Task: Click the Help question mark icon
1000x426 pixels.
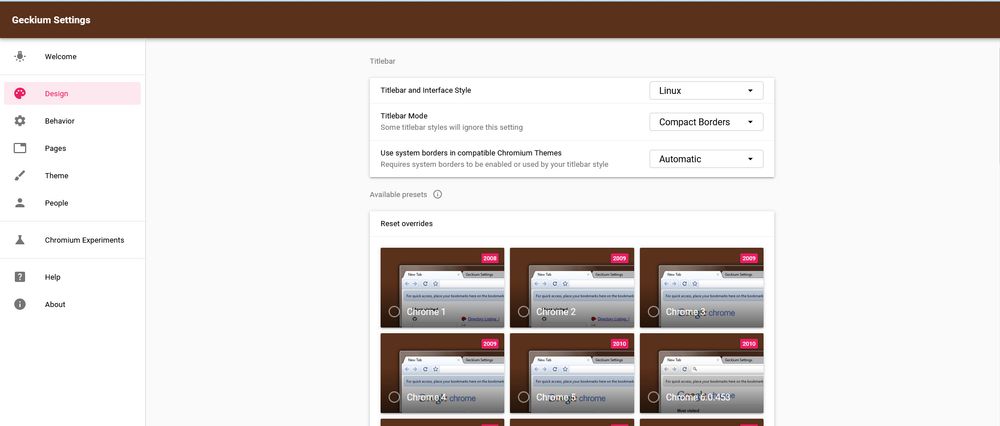Action: (20, 277)
